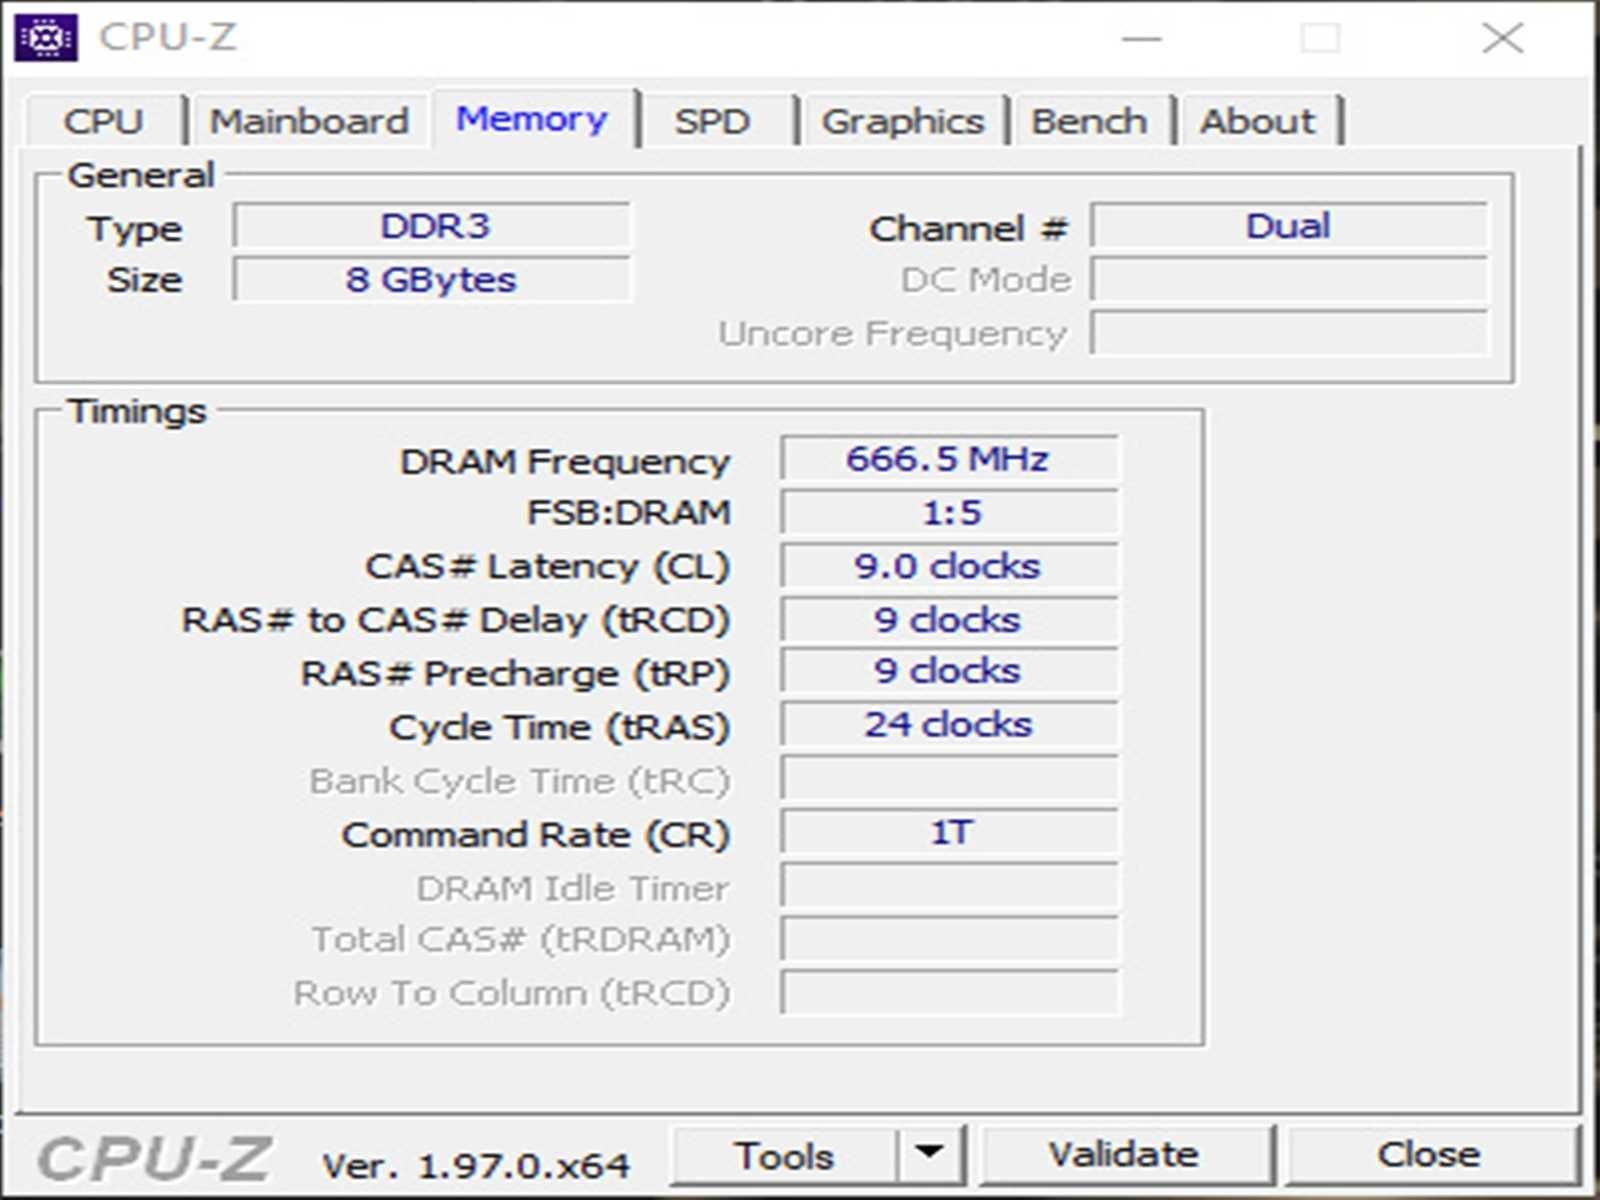Click the Cycle Time (tRAS) label
This screenshot has height=1200, width=1600.
(x=560, y=727)
